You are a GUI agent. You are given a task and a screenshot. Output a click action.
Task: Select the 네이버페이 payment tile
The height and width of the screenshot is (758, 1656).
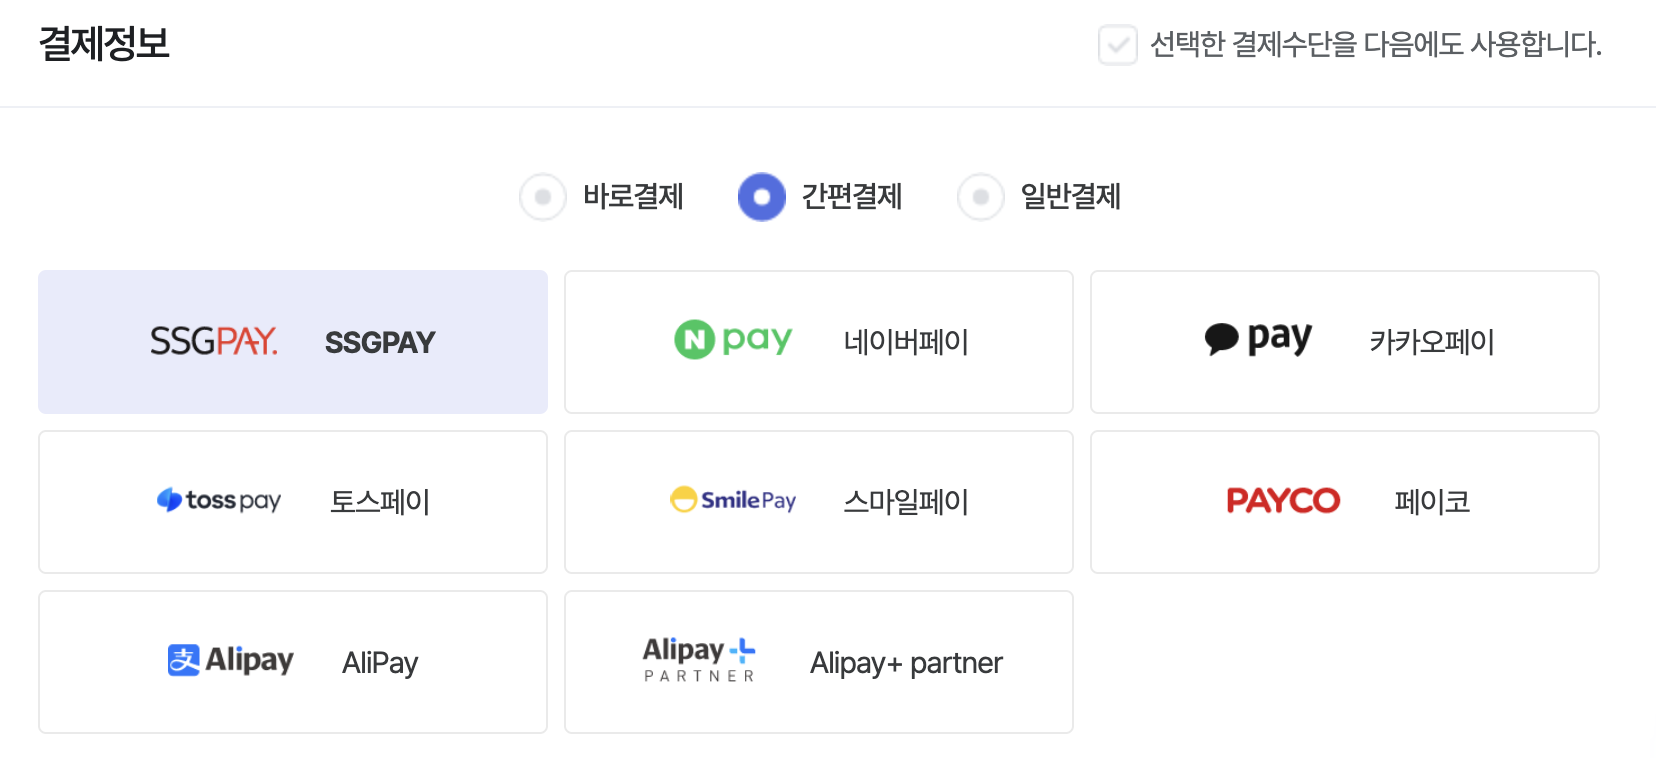(818, 341)
